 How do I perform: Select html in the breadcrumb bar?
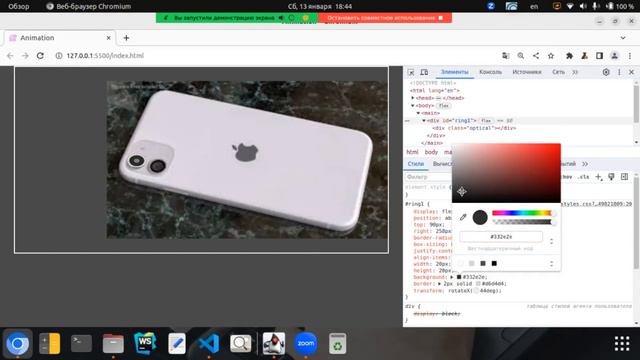coord(412,152)
